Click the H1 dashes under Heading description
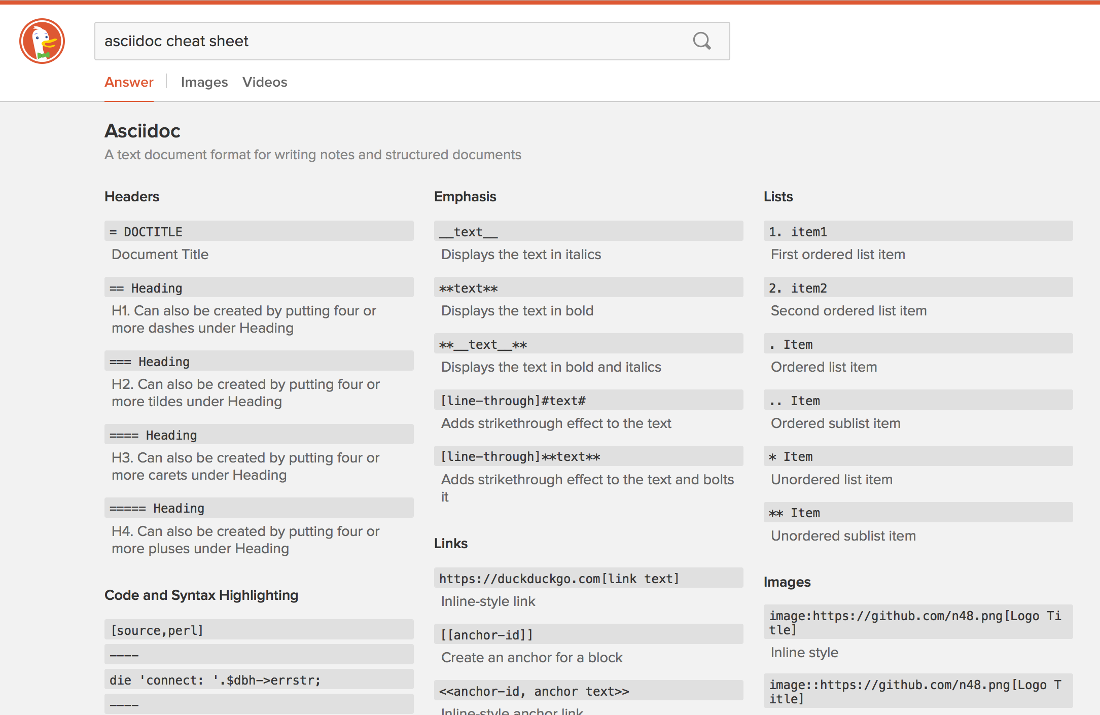Viewport: 1100px width, 715px height. (x=244, y=319)
